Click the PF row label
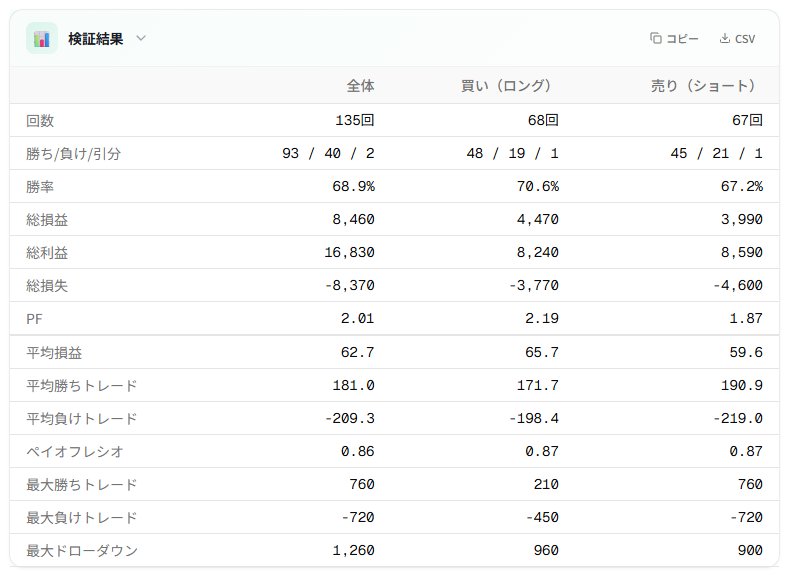The height and width of the screenshot is (575, 791). 35,318
